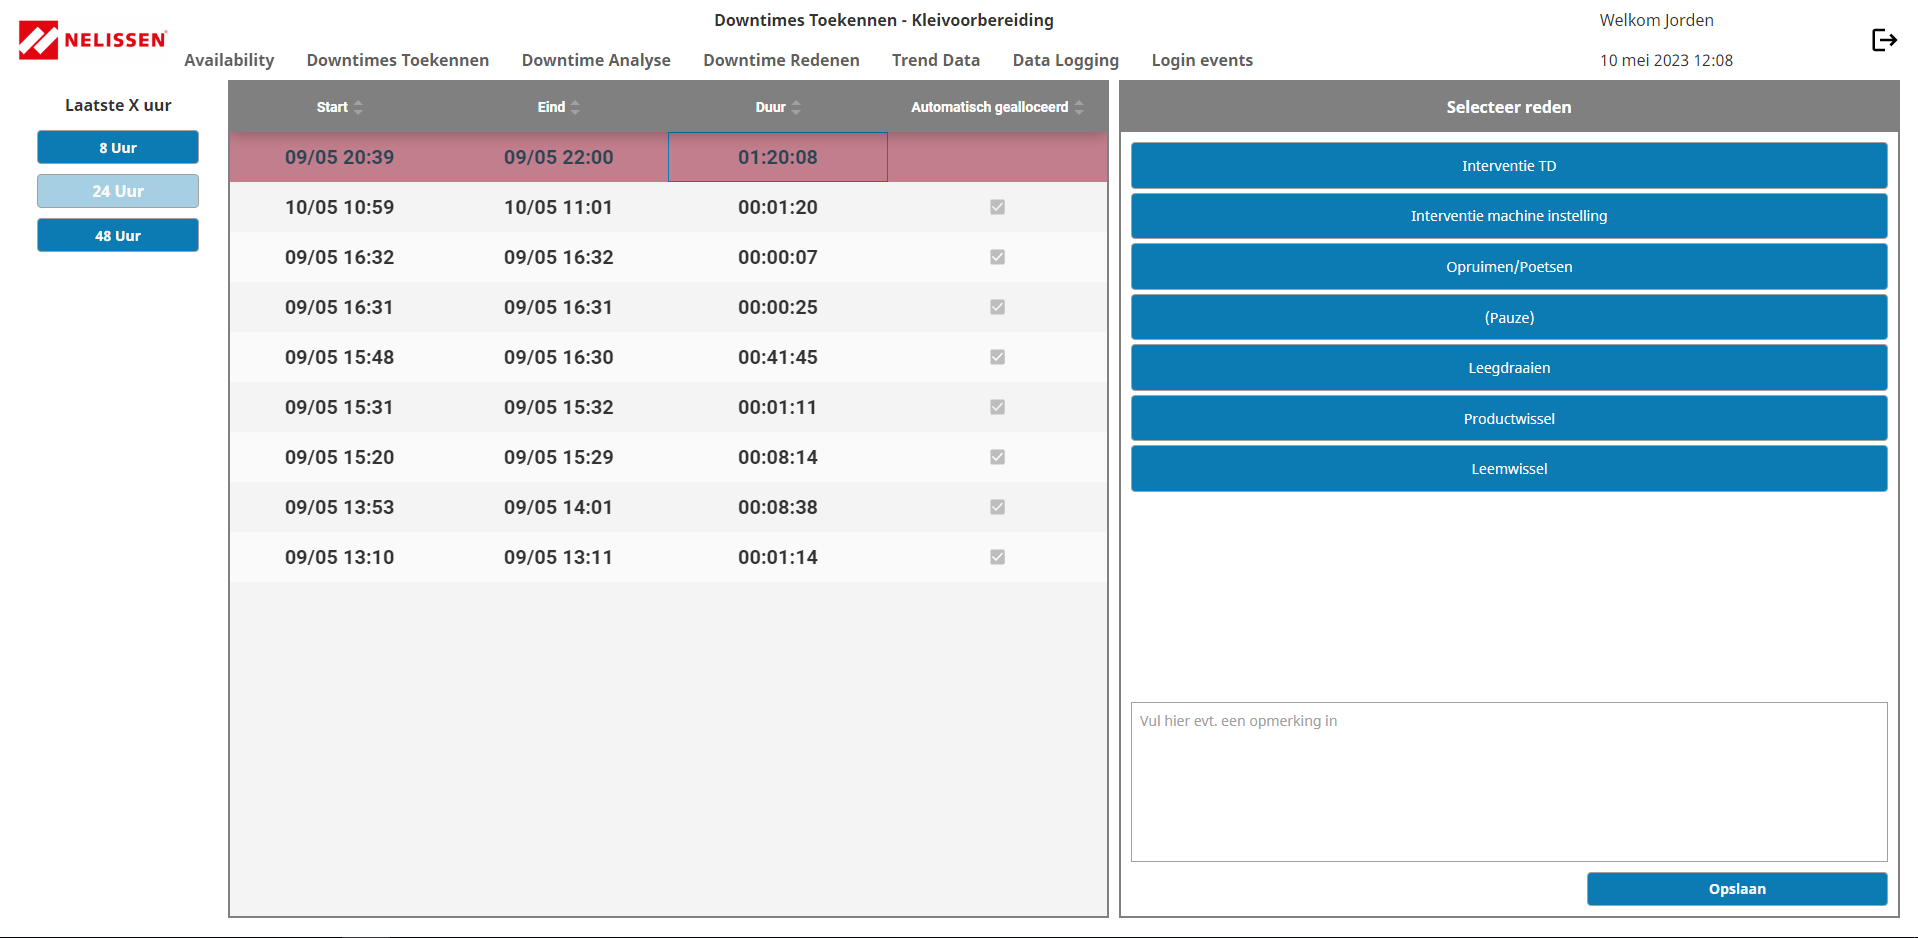
Task: Go to the Trend Data page
Action: coord(935,60)
